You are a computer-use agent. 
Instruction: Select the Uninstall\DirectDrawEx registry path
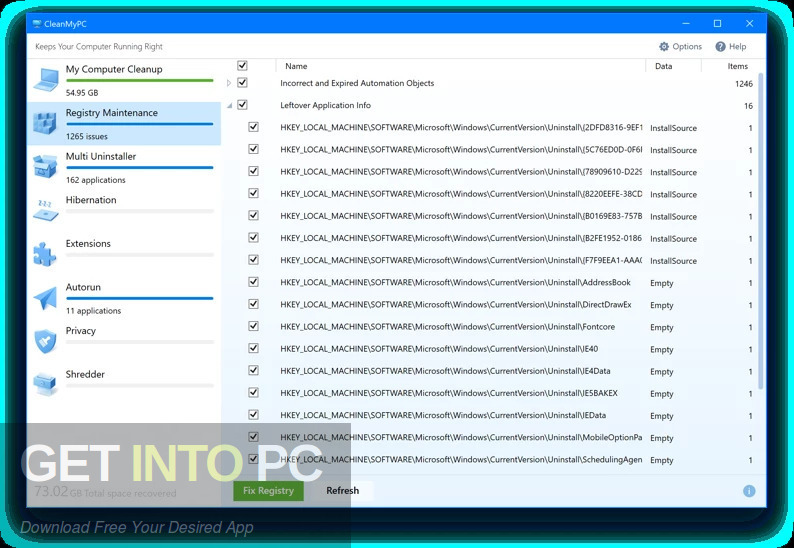coord(456,305)
